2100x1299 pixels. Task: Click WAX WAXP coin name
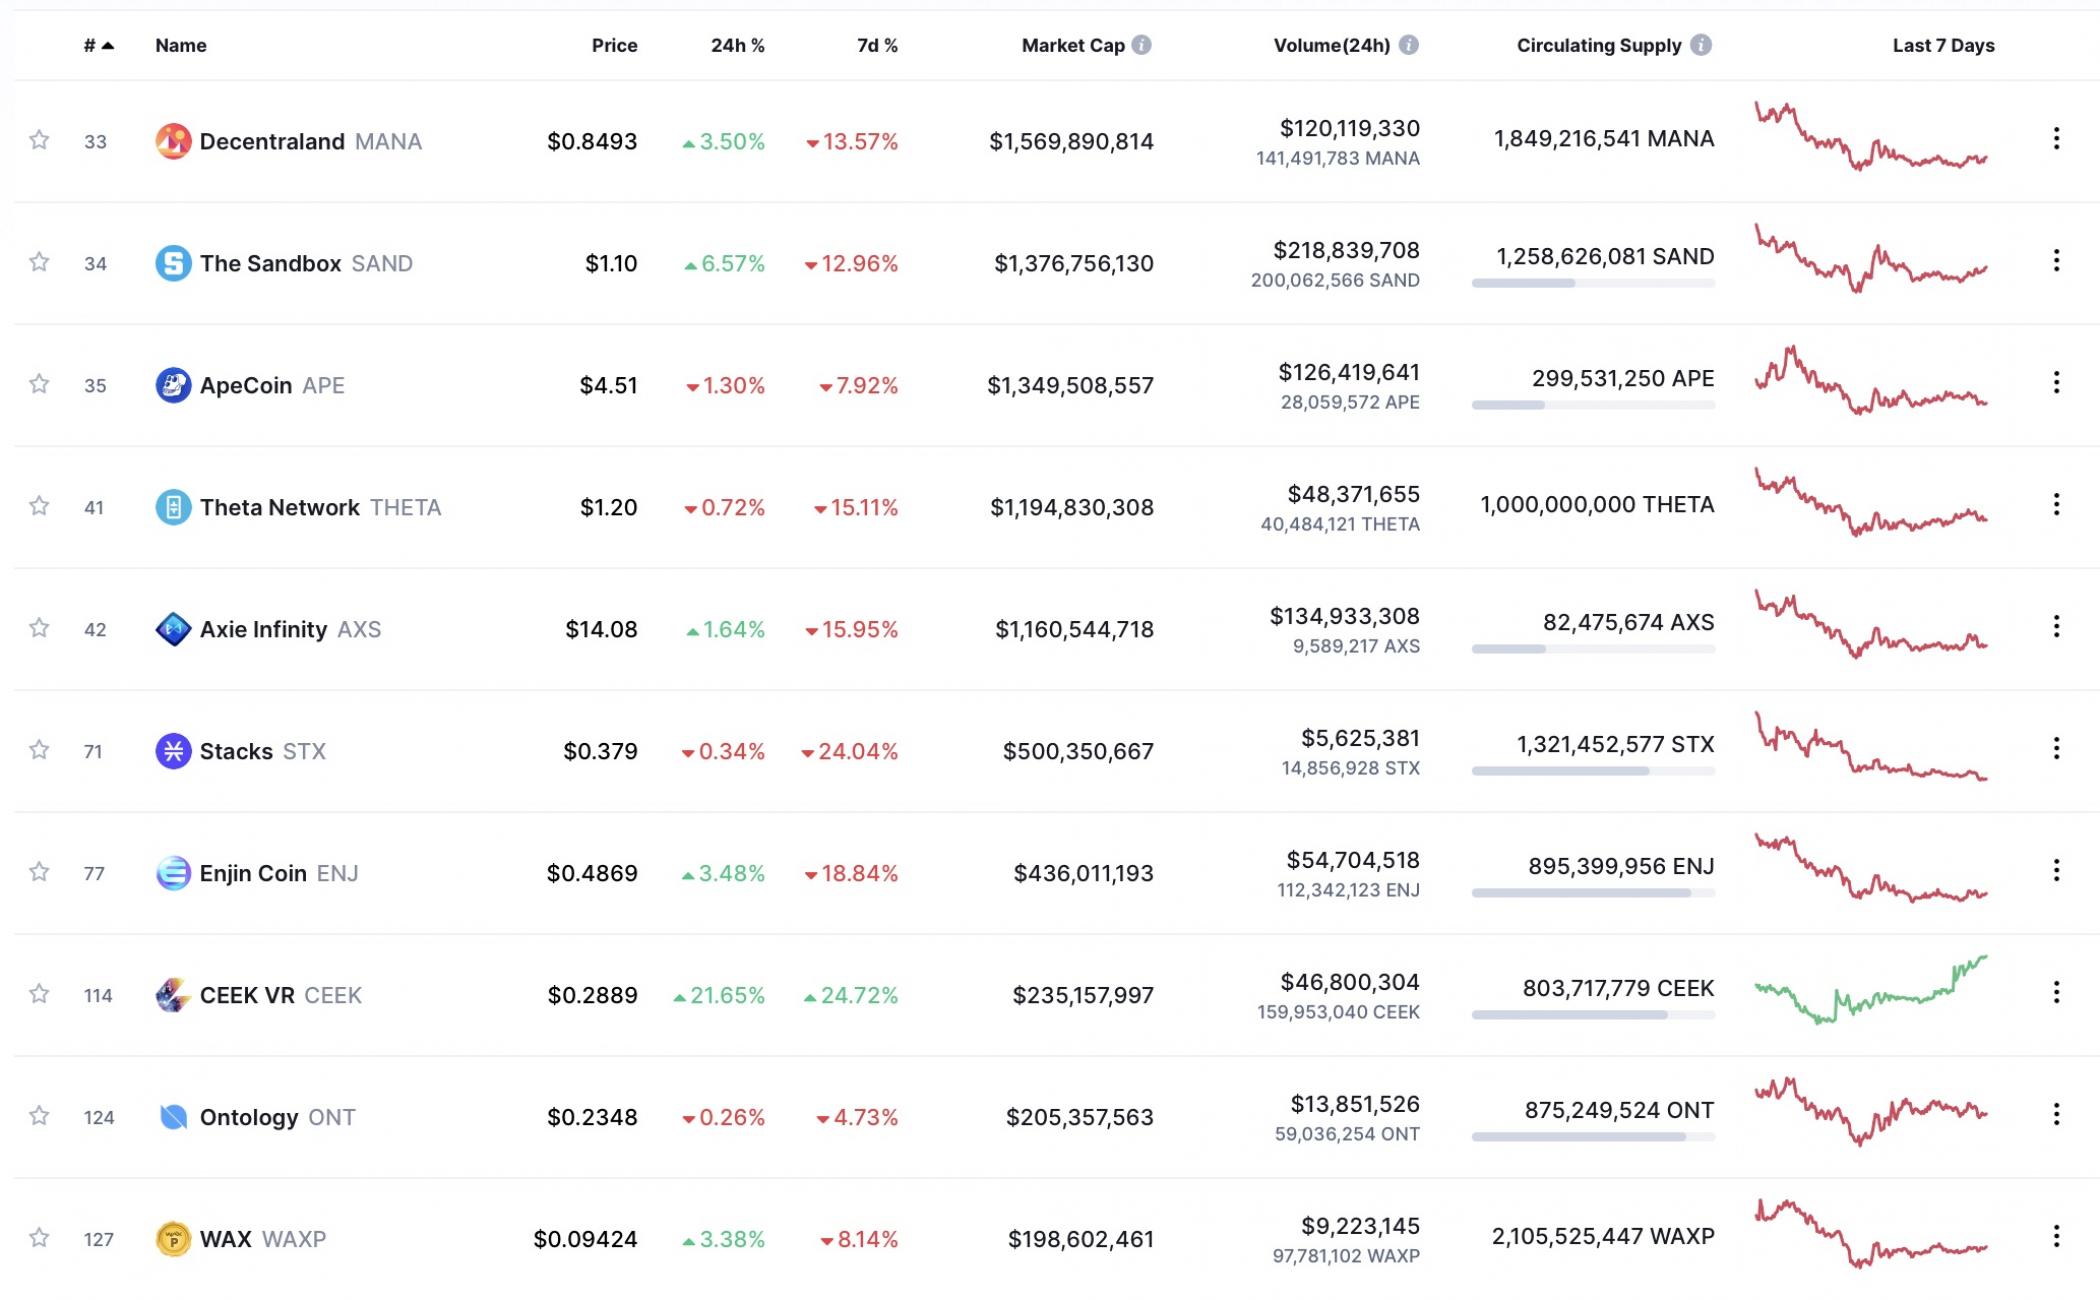pyautogui.click(x=263, y=1239)
